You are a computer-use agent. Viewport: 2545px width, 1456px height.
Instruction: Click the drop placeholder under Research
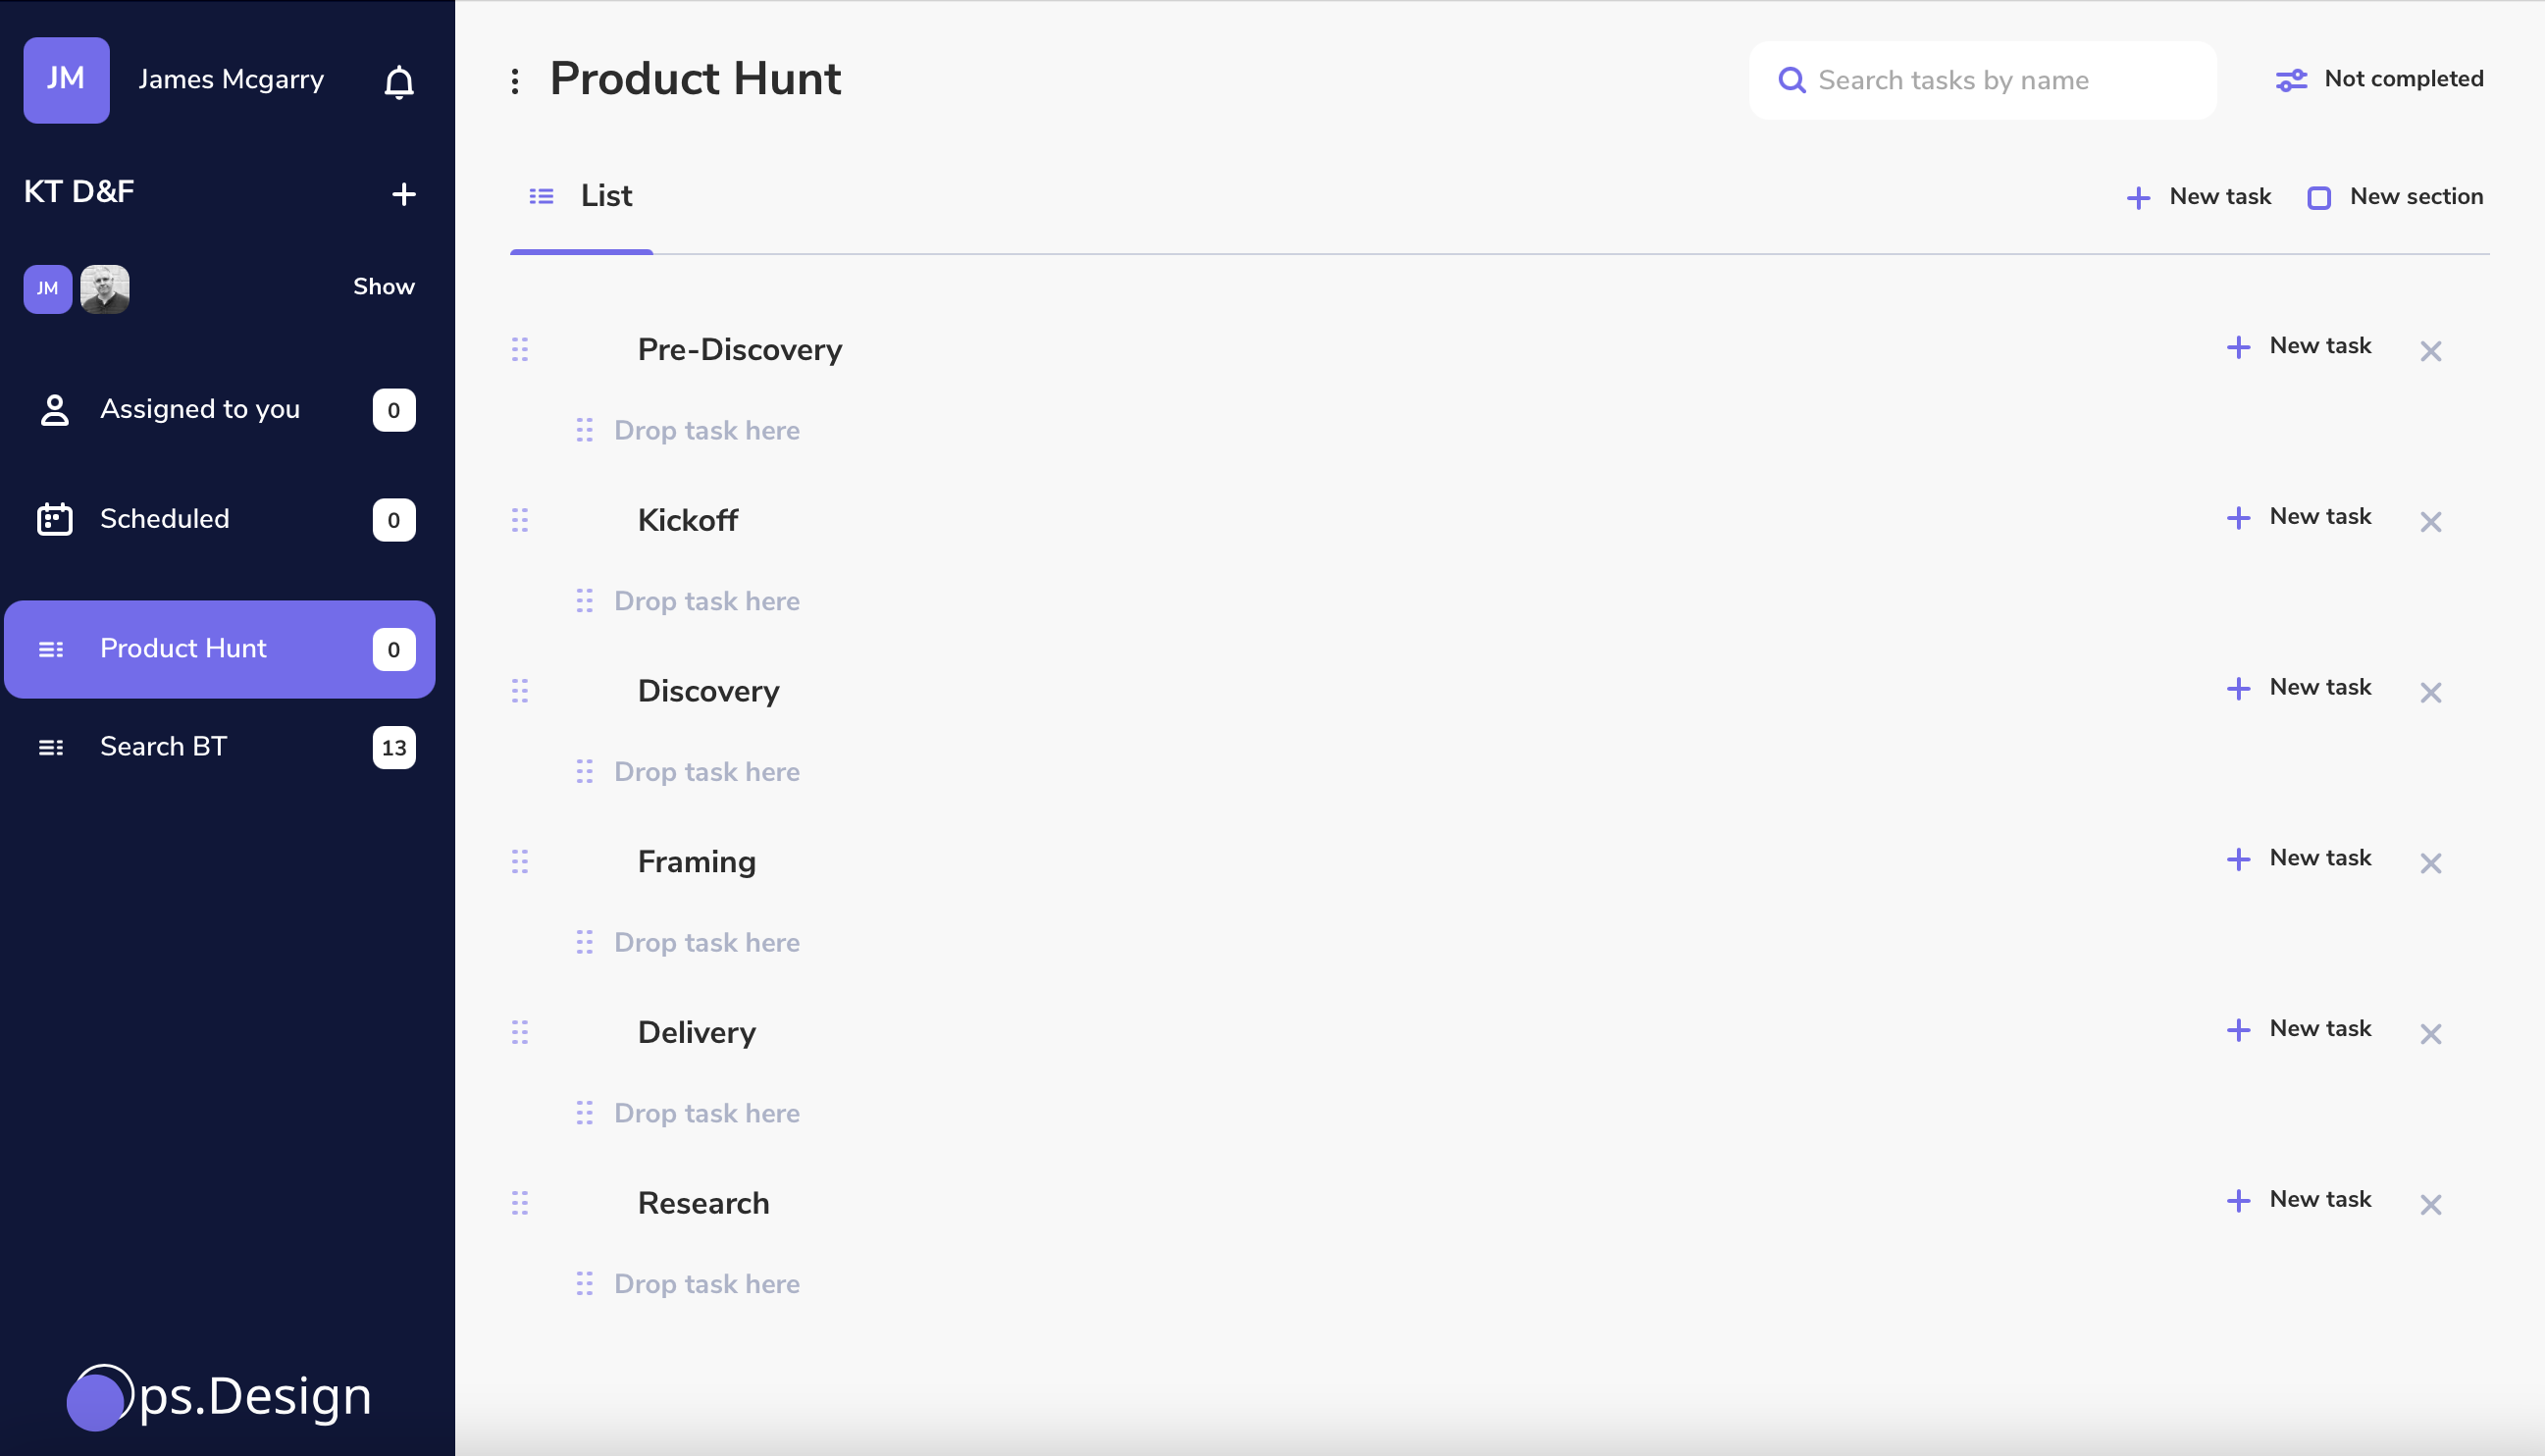pos(707,1285)
